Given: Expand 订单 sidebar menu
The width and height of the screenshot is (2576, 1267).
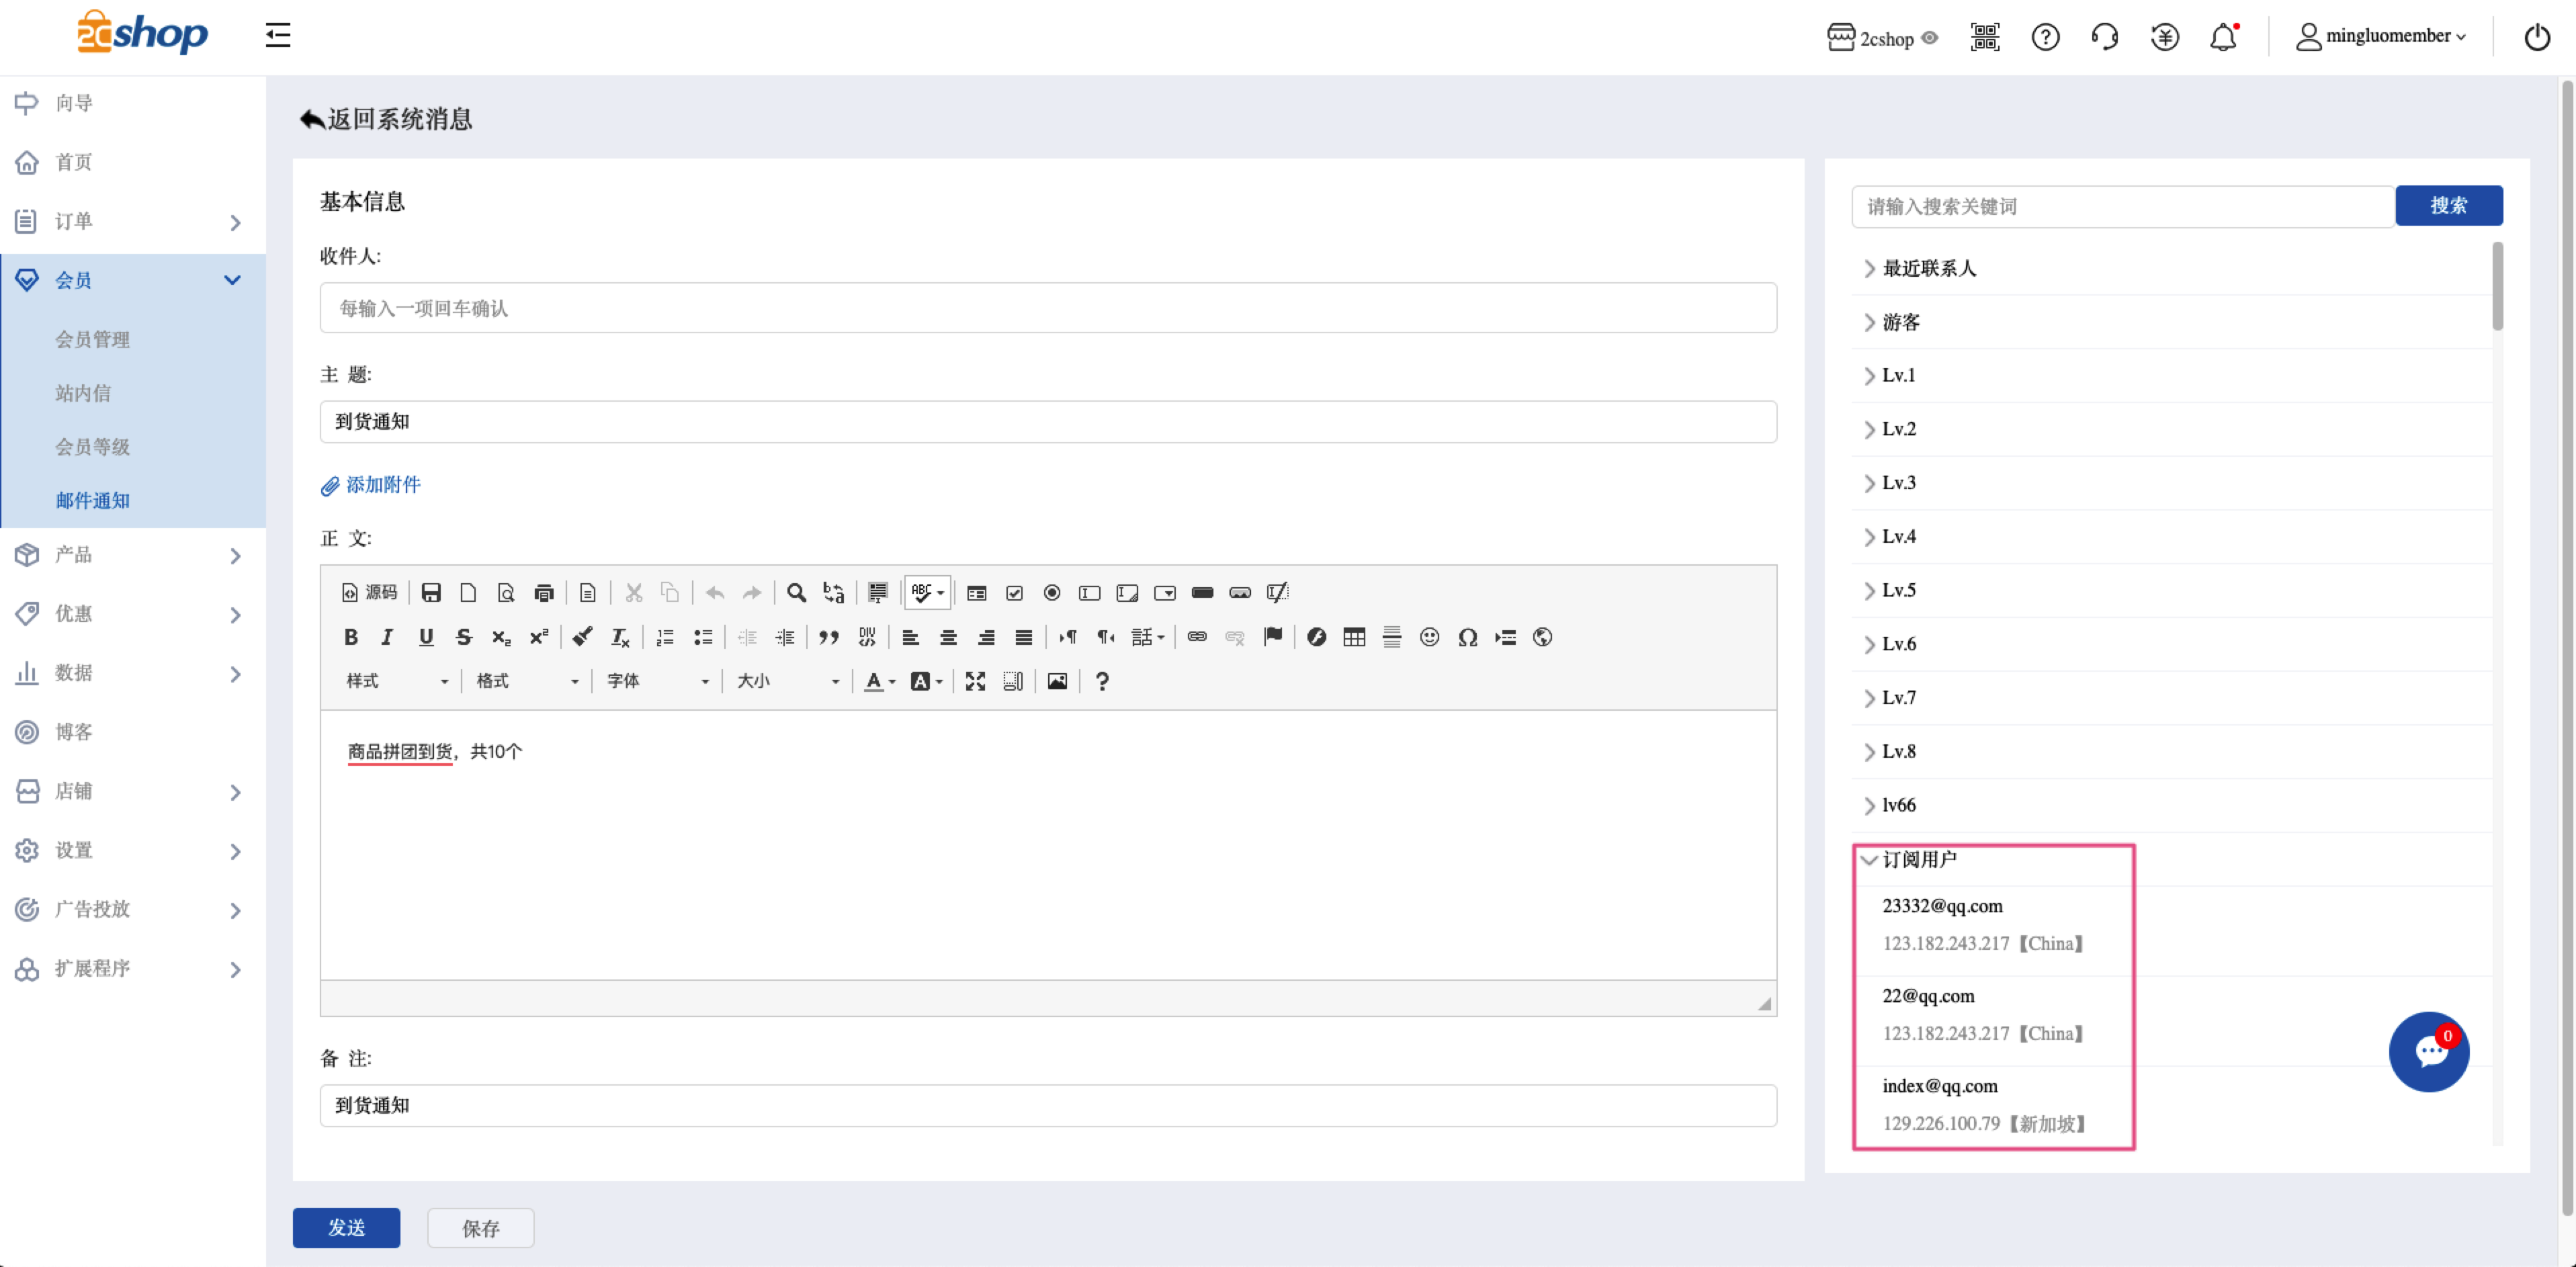Looking at the screenshot, I should (132, 221).
